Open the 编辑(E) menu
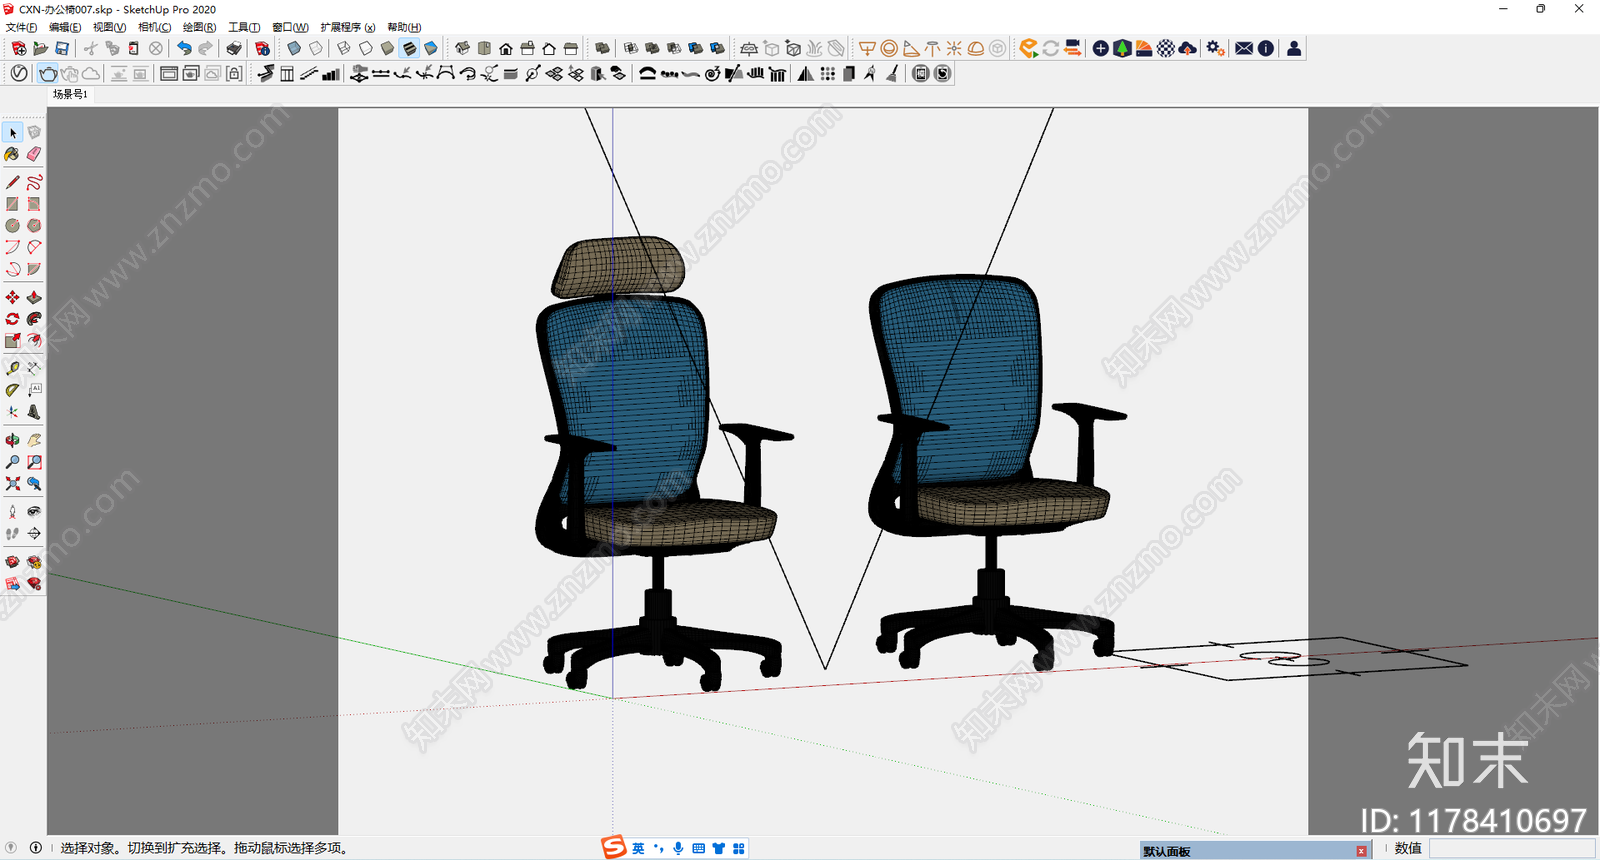The height and width of the screenshot is (860, 1600). coord(65,27)
